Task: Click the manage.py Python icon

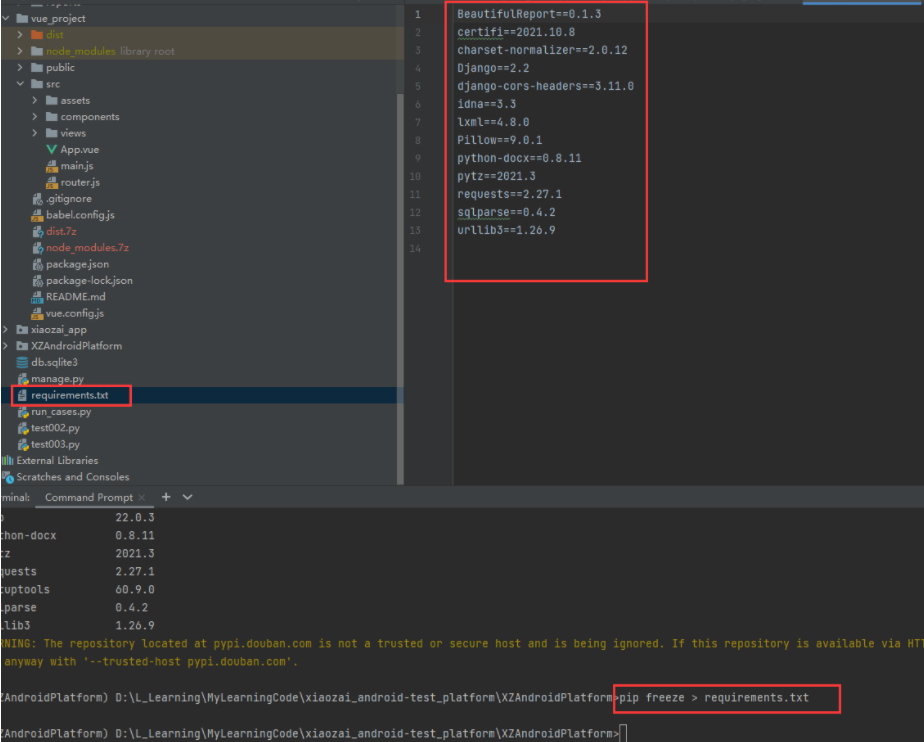Action: click(x=23, y=379)
